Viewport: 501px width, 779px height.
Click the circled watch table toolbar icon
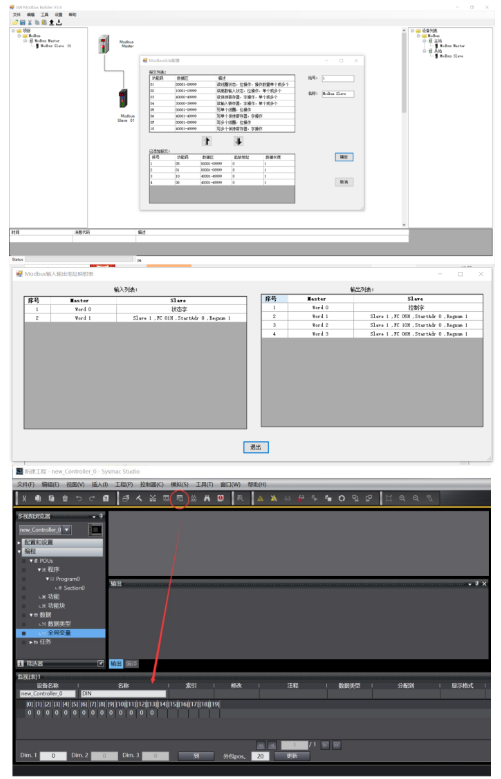point(179,498)
